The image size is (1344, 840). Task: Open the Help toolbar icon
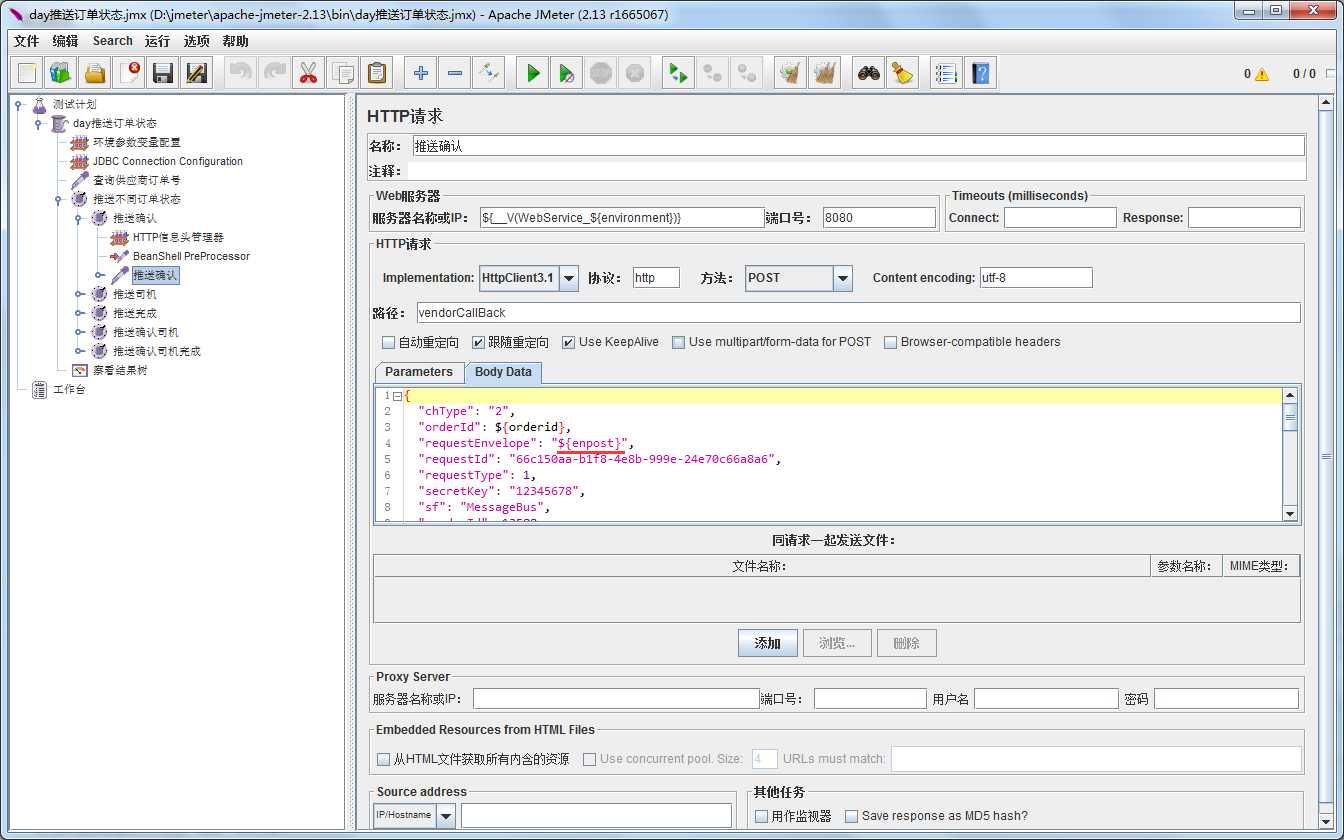981,73
